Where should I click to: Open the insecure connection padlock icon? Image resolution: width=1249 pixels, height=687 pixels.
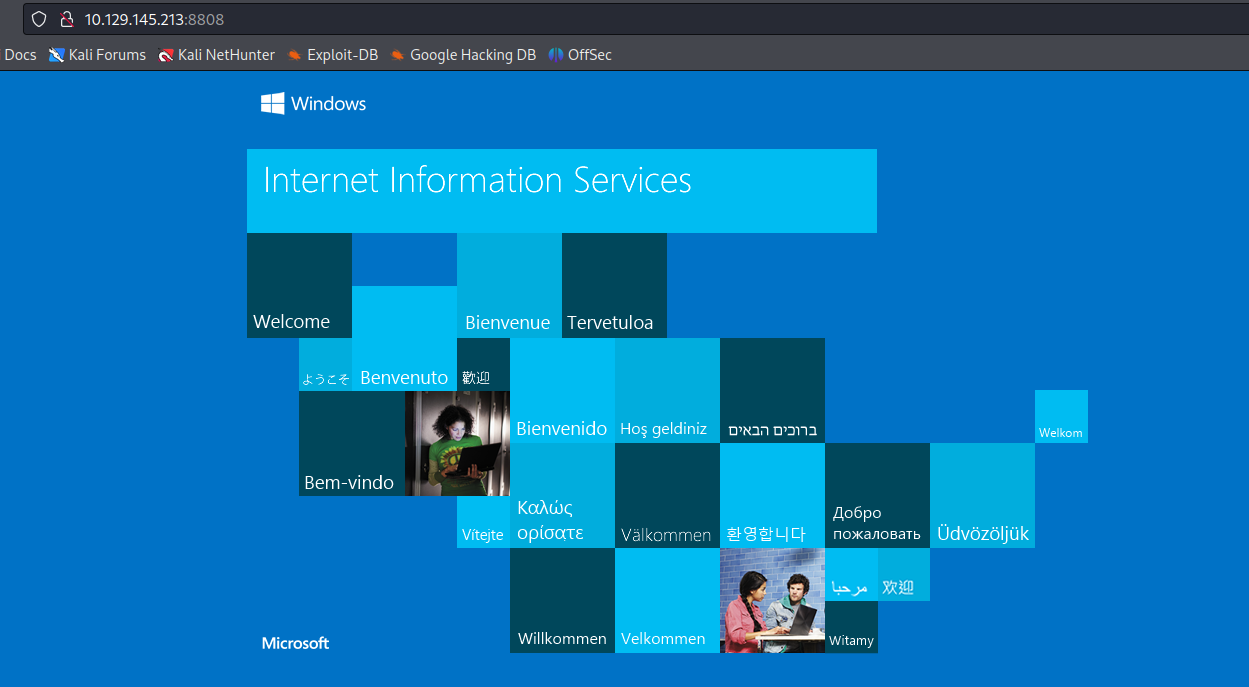67,19
